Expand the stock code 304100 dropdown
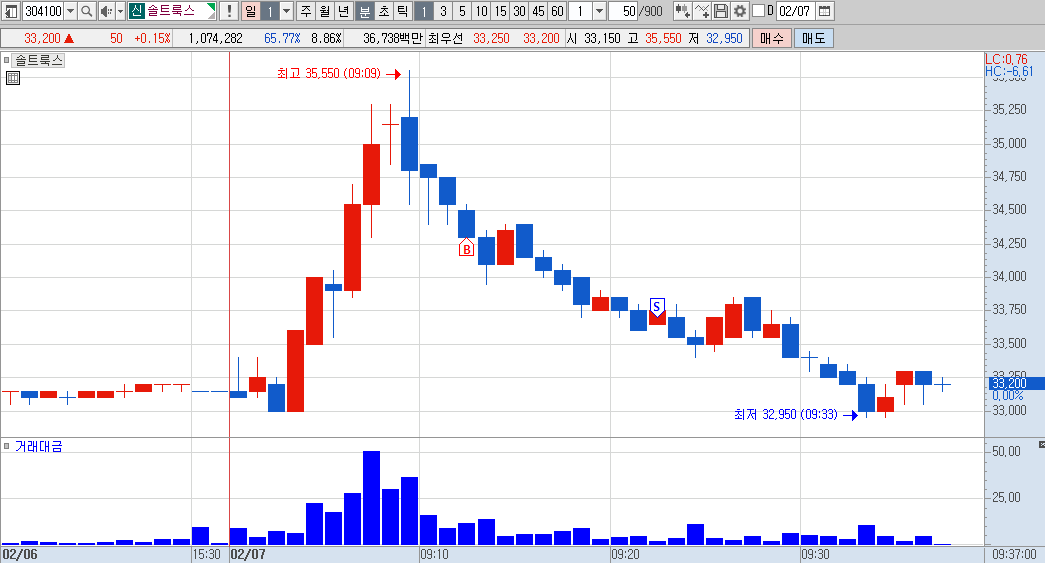Image resolution: width=1045 pixels, height=563 pixels. click(x=70, y=11)
